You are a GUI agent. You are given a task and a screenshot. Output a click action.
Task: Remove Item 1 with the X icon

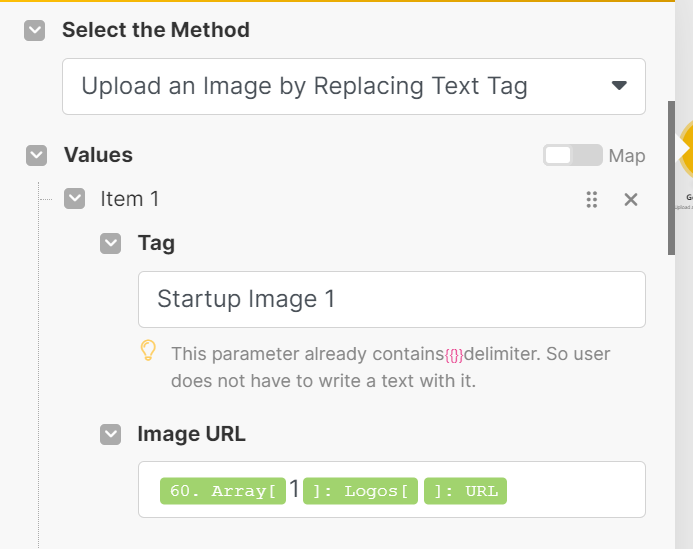(631, 199)
